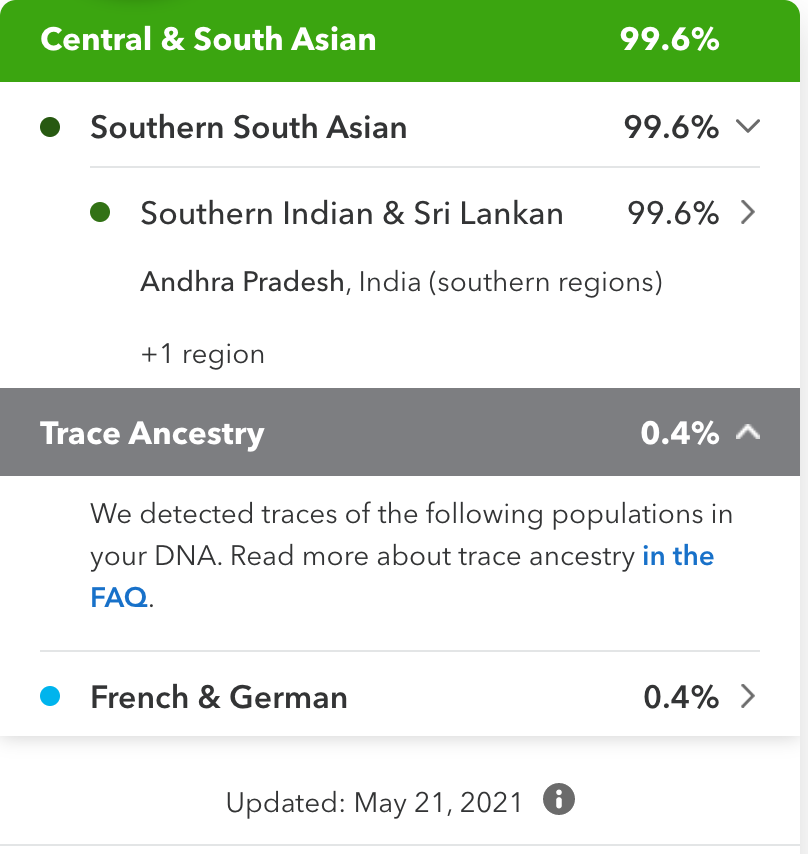Click the 0.4% Trace Ancestry percentage
The image size is (808, 854).
(680, 433)
